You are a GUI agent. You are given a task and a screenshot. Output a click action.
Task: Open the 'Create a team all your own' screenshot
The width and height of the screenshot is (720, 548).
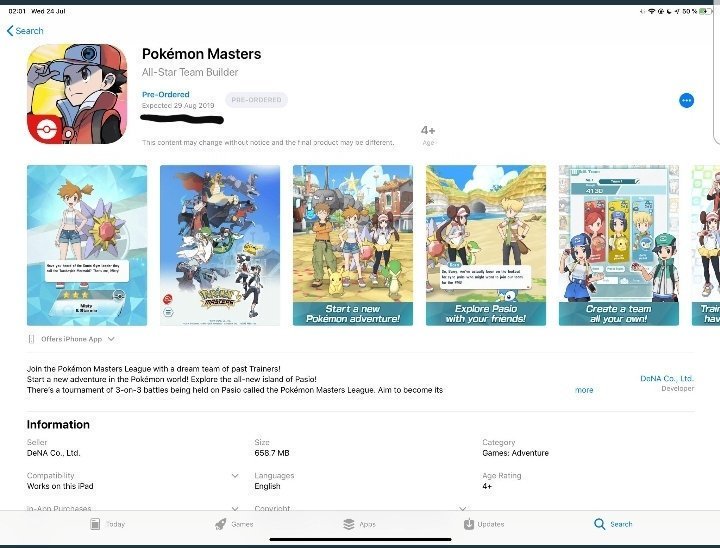click(x=619, y=245)
